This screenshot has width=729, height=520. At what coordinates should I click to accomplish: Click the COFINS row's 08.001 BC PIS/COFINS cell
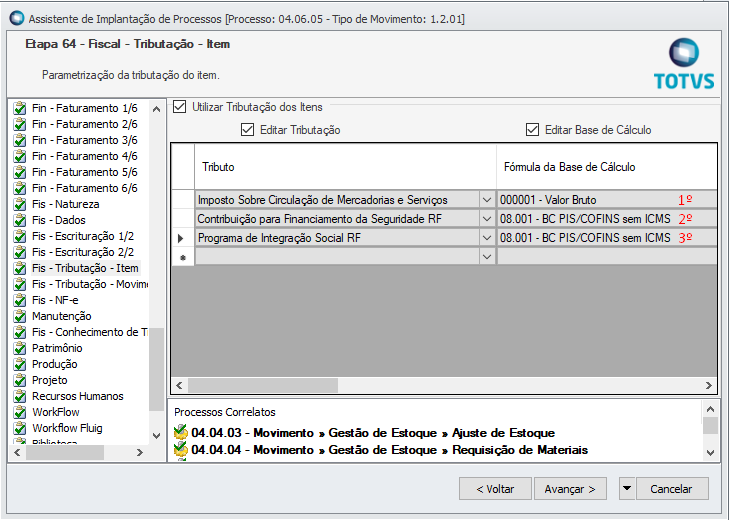pos(607,219)
